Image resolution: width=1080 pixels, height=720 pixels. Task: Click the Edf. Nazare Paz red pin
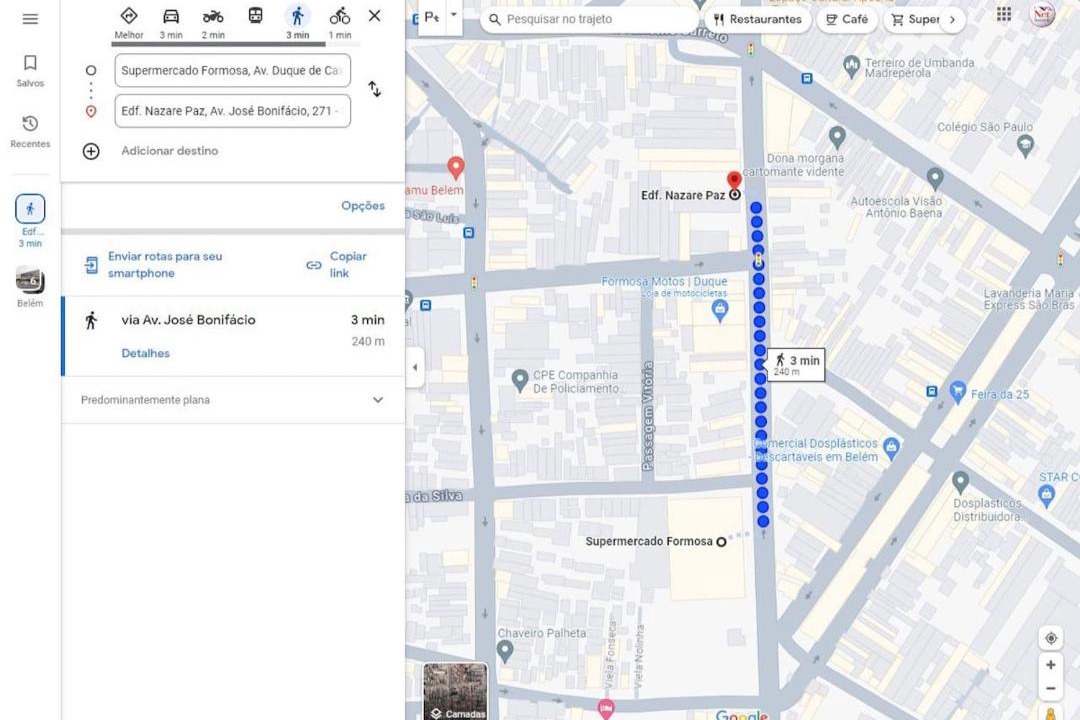(x=734, y=181)
